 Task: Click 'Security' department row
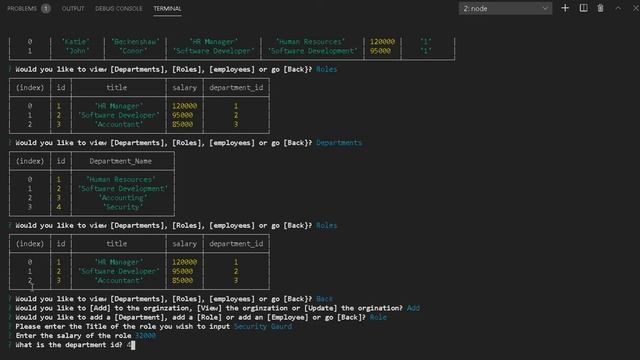click(123, 207)
